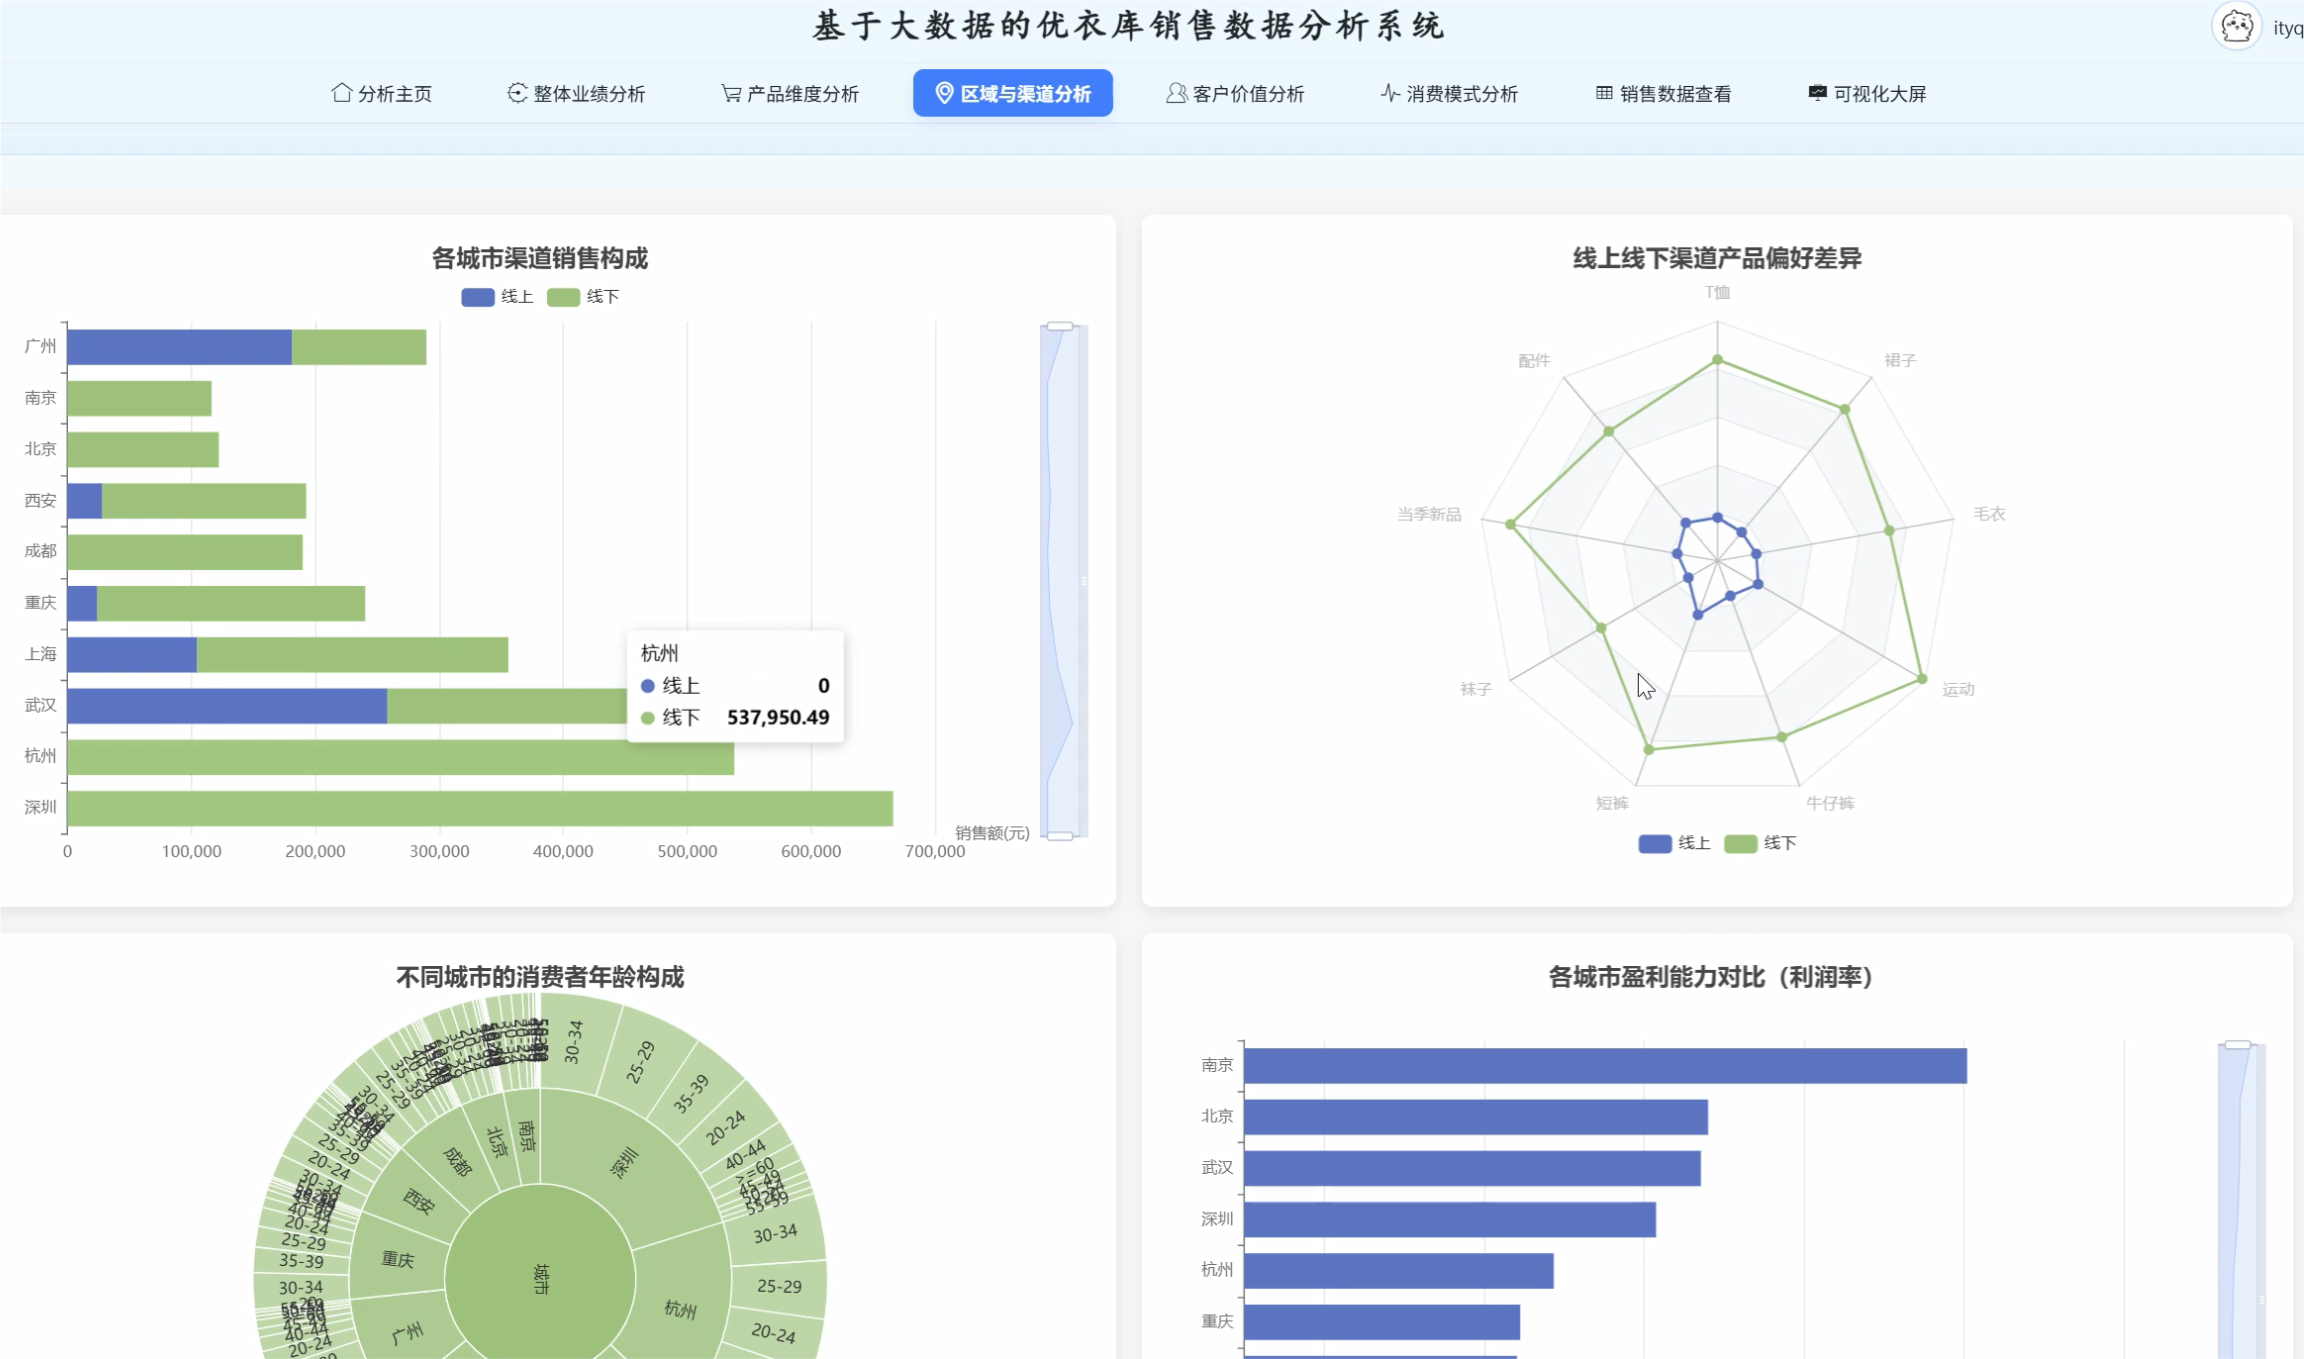Click the 深圳 bar in channel sales chart
Viewport: 2304px width, 1359px height.
[480, 808]
